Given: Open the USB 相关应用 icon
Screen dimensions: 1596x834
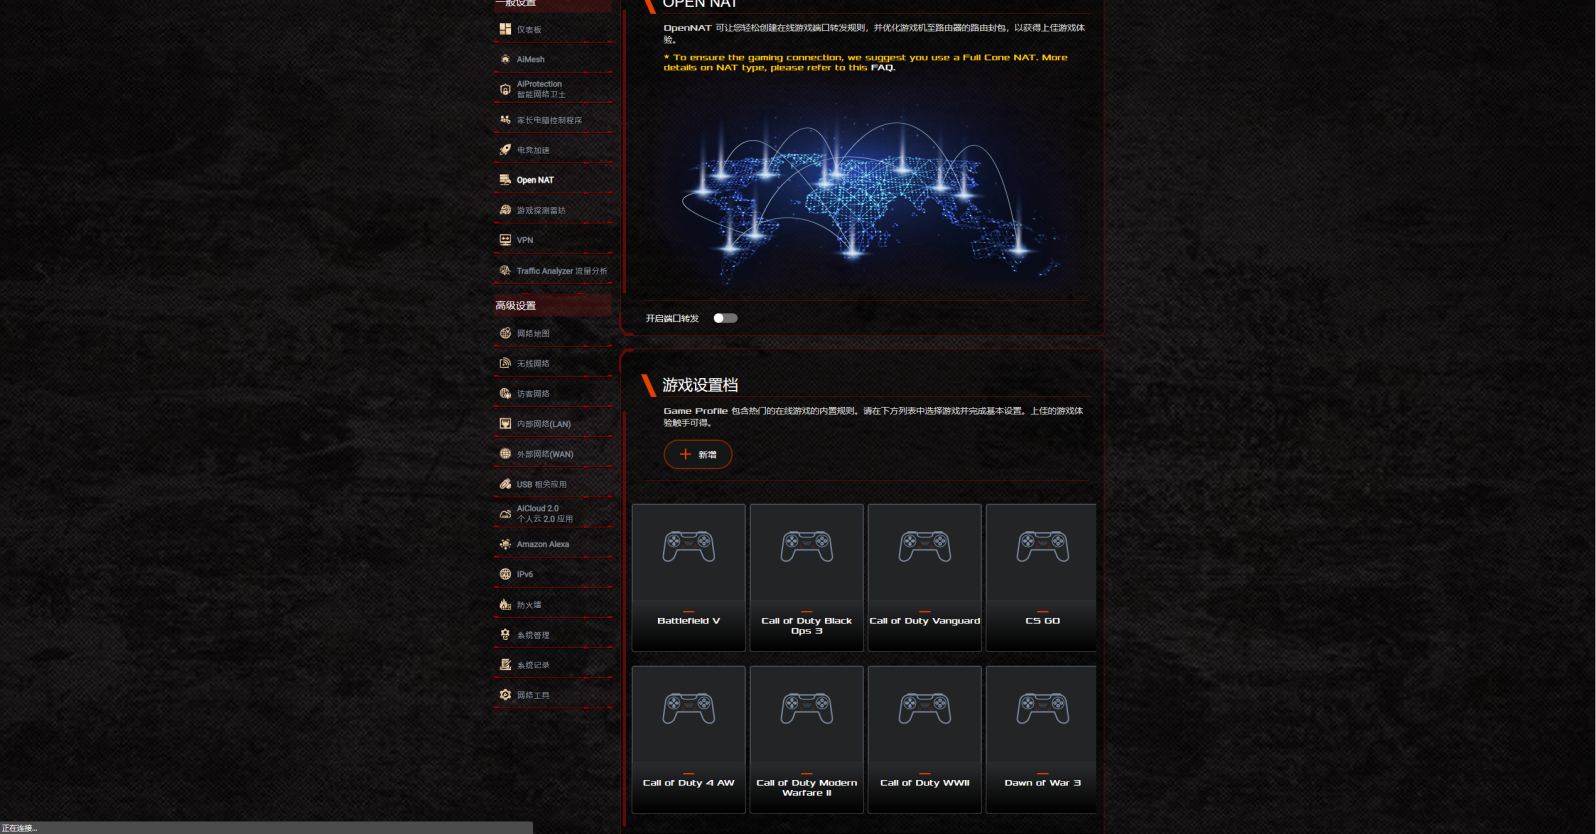Looking at the screenshot, I should [505, 484].
